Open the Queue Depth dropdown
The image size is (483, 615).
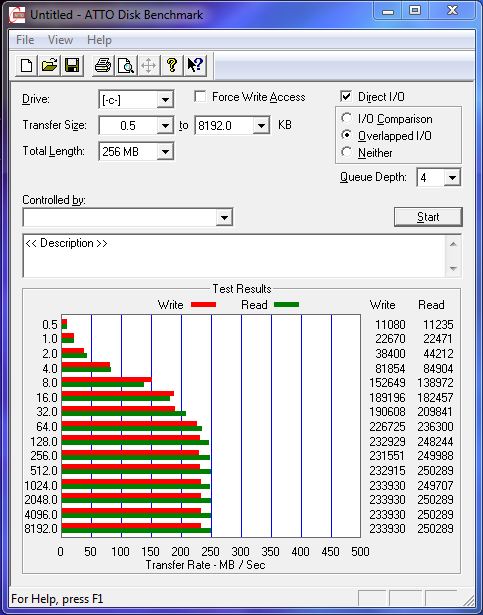pos(452,178)
